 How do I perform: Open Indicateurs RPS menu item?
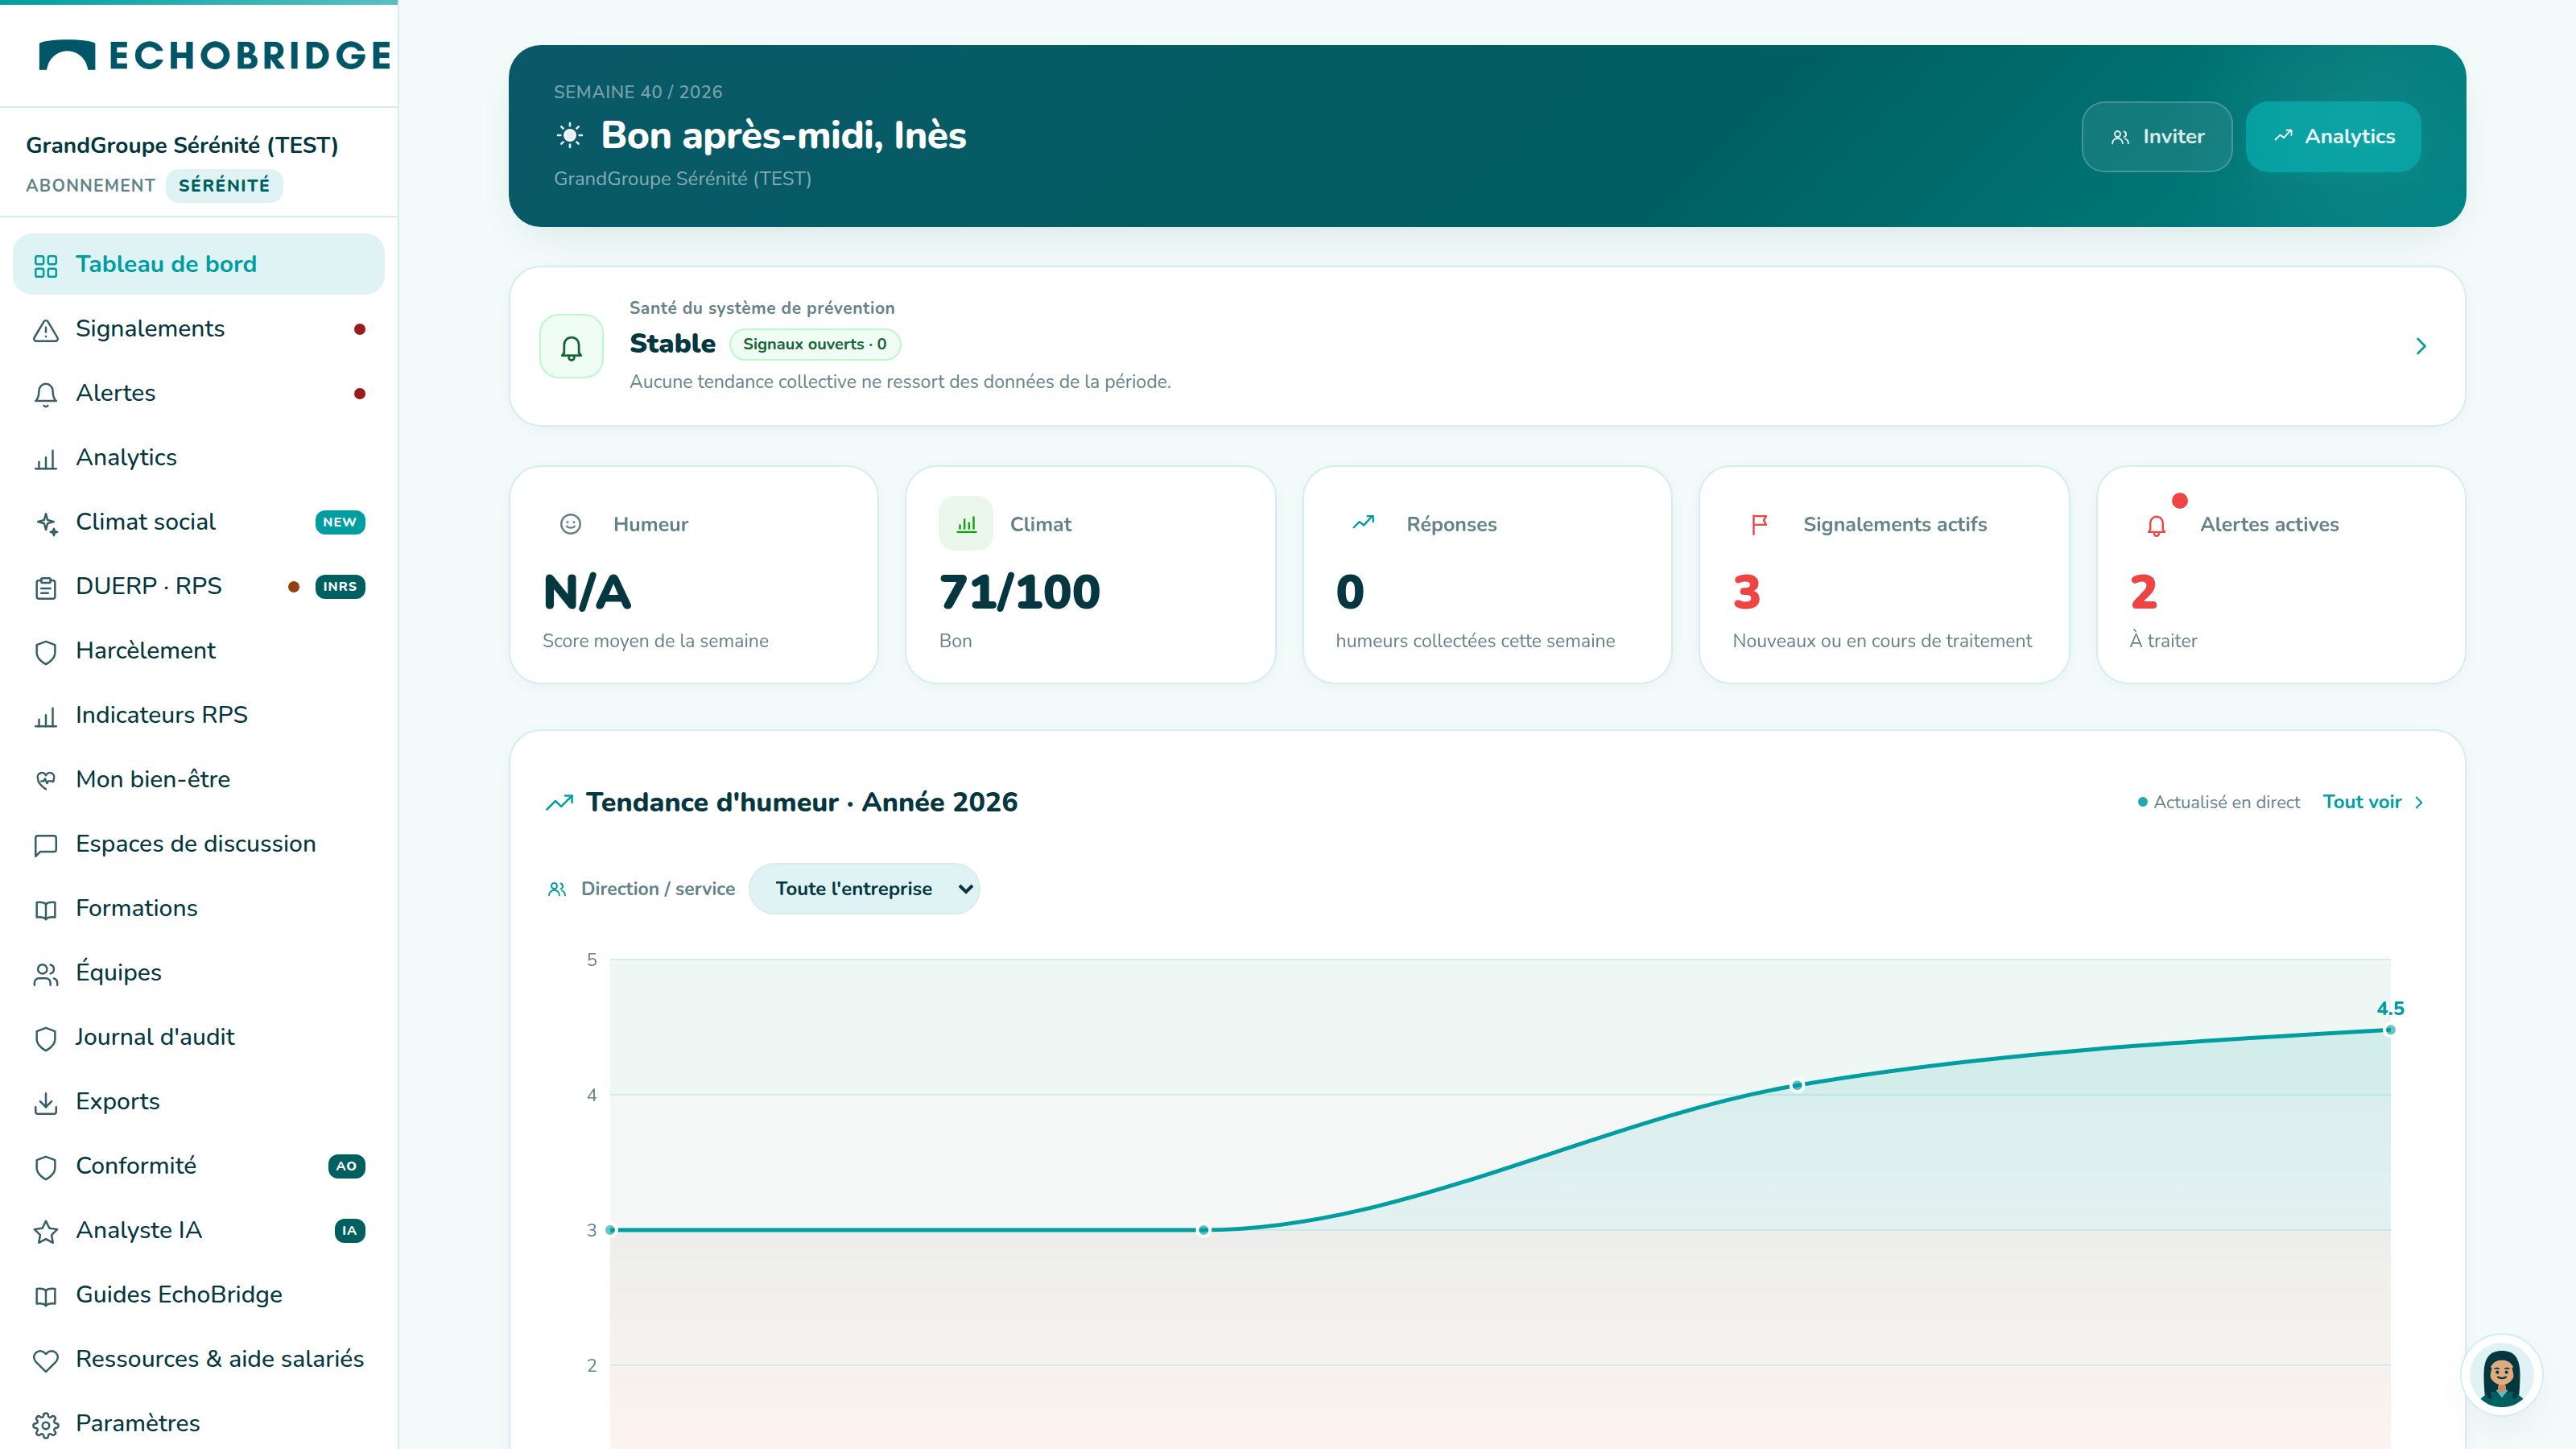(x=198, y=715)
